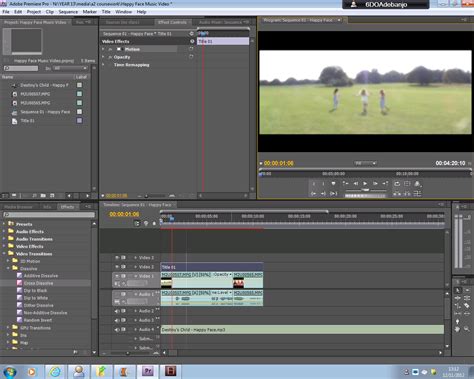Go to next edit point in Program monitor
The image size is (474, 379).
click(x=385, y=183)
